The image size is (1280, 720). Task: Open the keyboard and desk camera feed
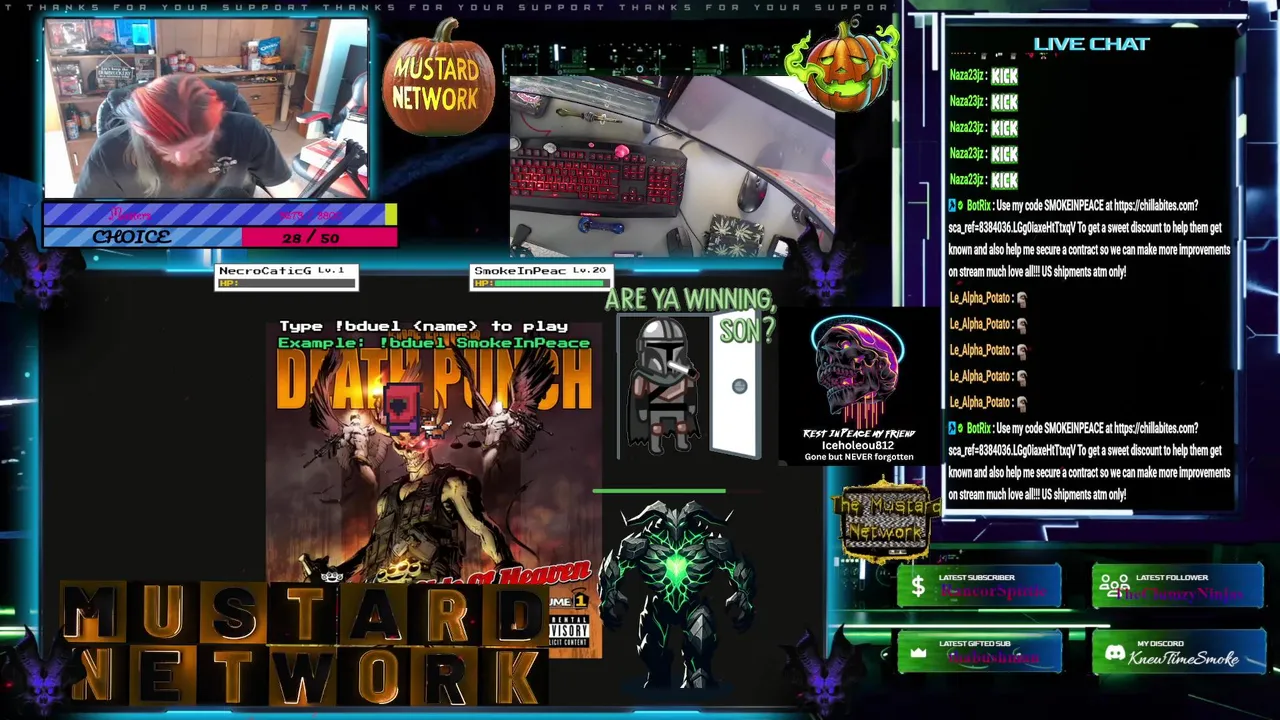672,167
